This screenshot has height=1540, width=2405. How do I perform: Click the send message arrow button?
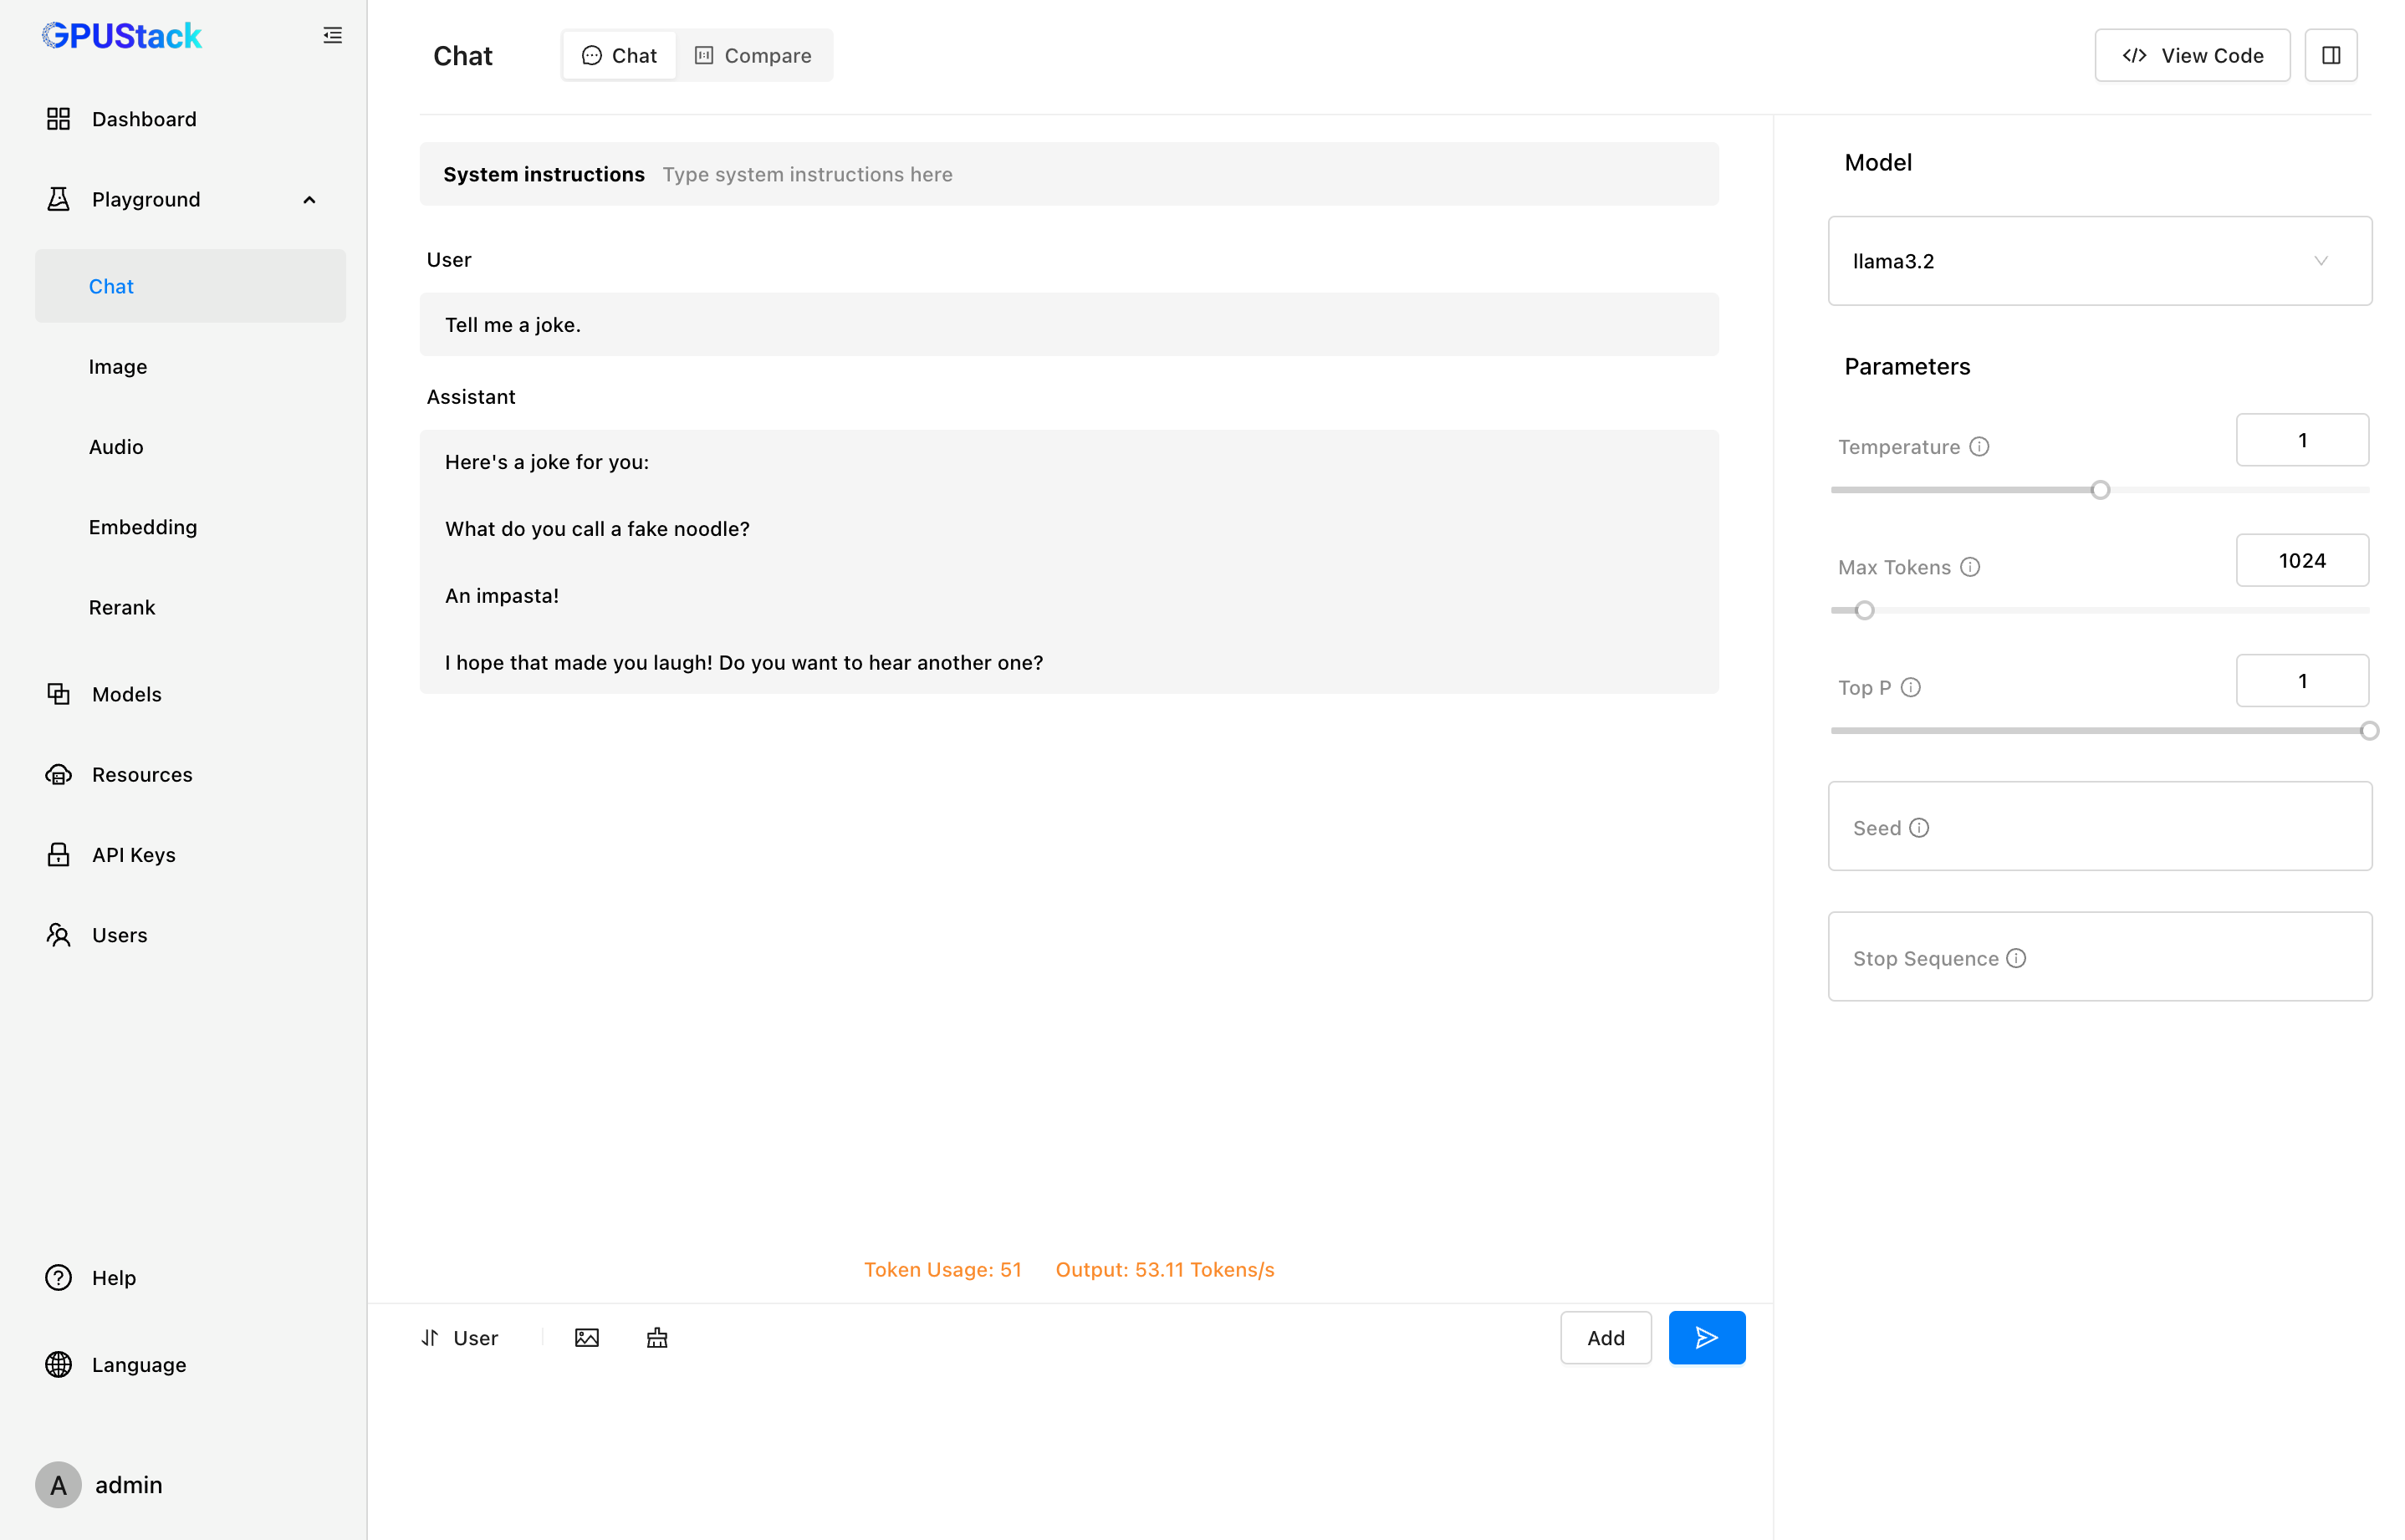point(1706,1338)
